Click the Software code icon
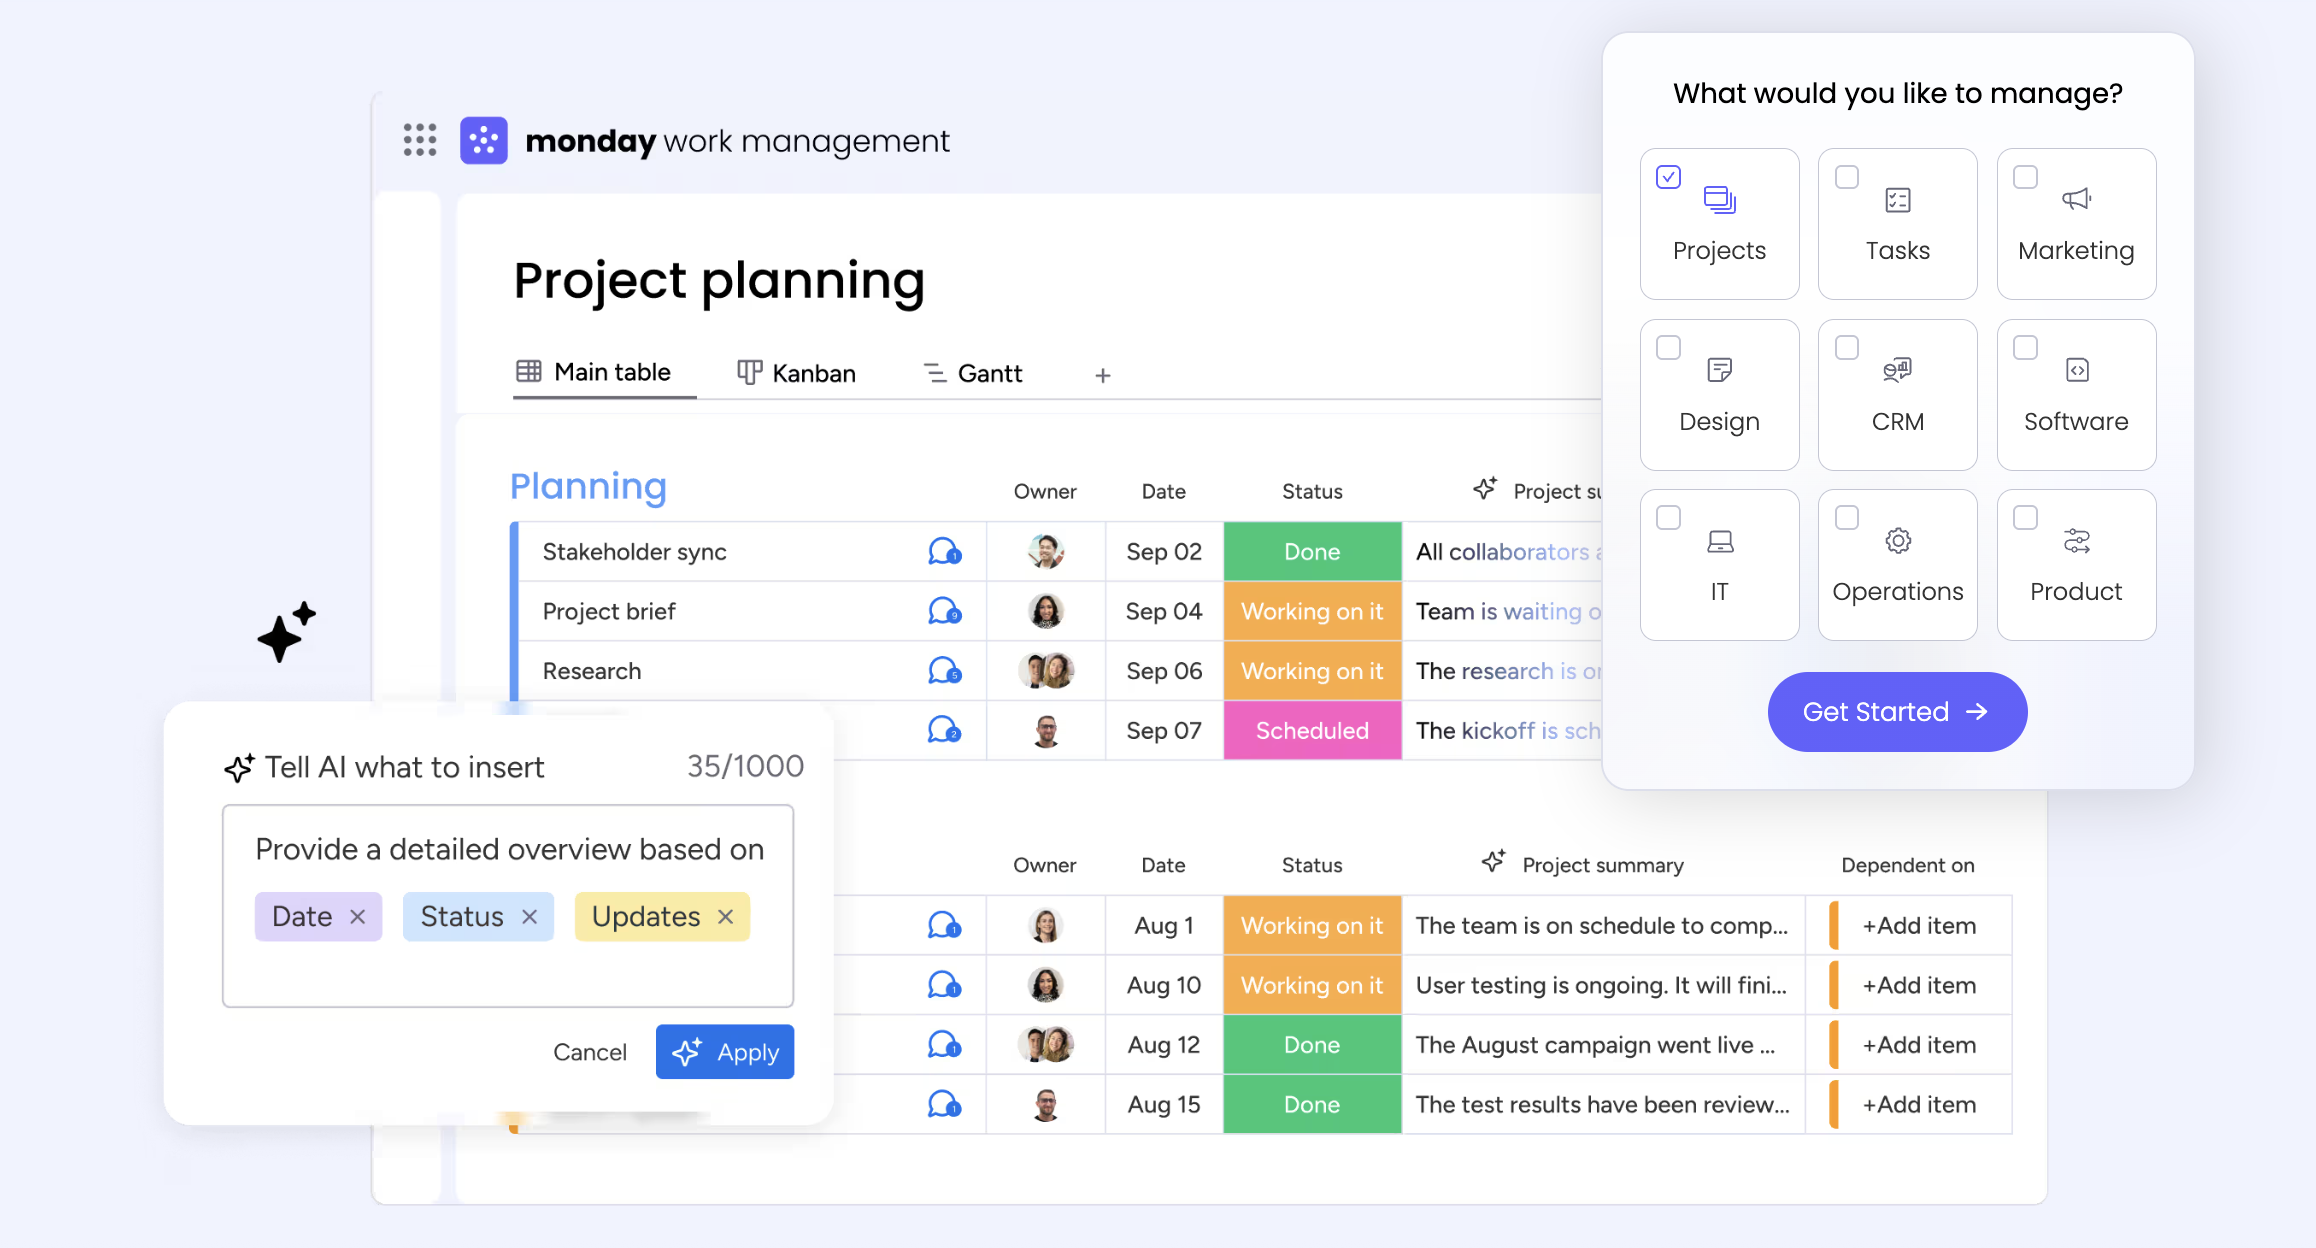Image resolution: width=2316 pixels, height=1248 pixels. [2077, 370]
